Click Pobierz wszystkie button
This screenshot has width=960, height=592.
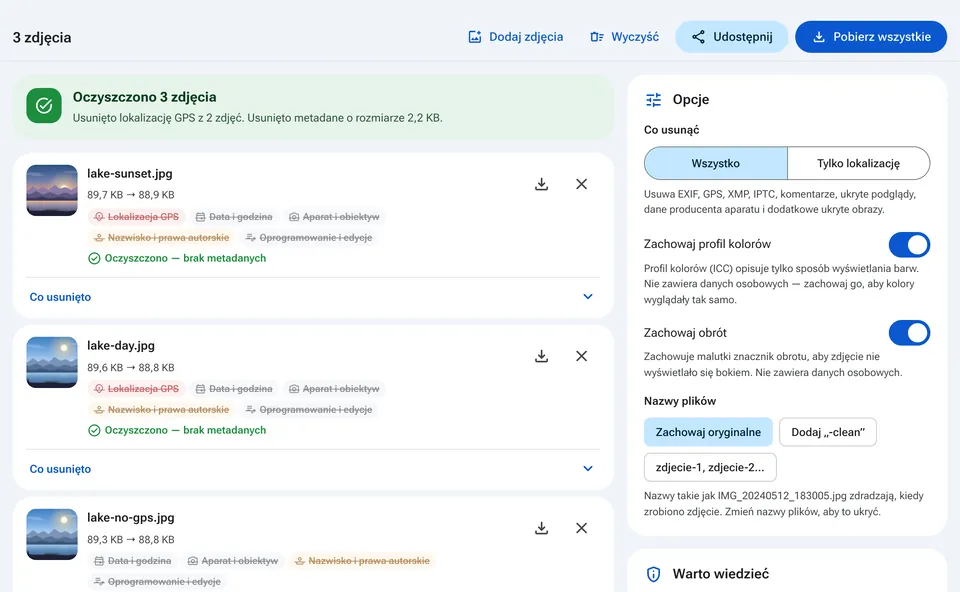(x=871, y=37)
